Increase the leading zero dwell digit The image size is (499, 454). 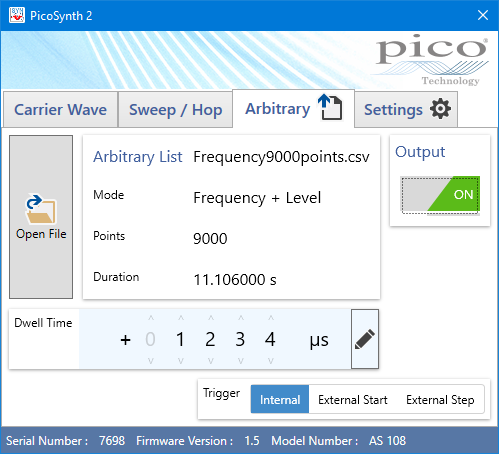[151, 318]
